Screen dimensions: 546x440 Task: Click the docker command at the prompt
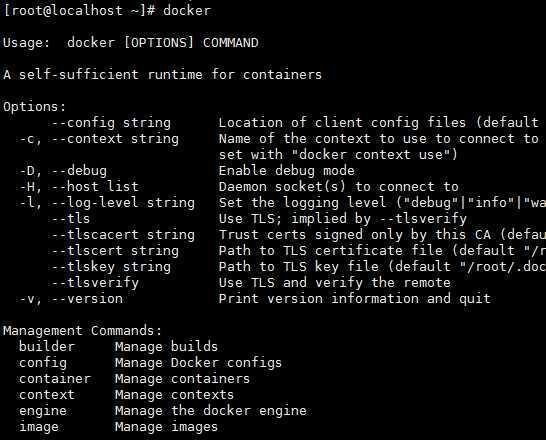[187, 10]
